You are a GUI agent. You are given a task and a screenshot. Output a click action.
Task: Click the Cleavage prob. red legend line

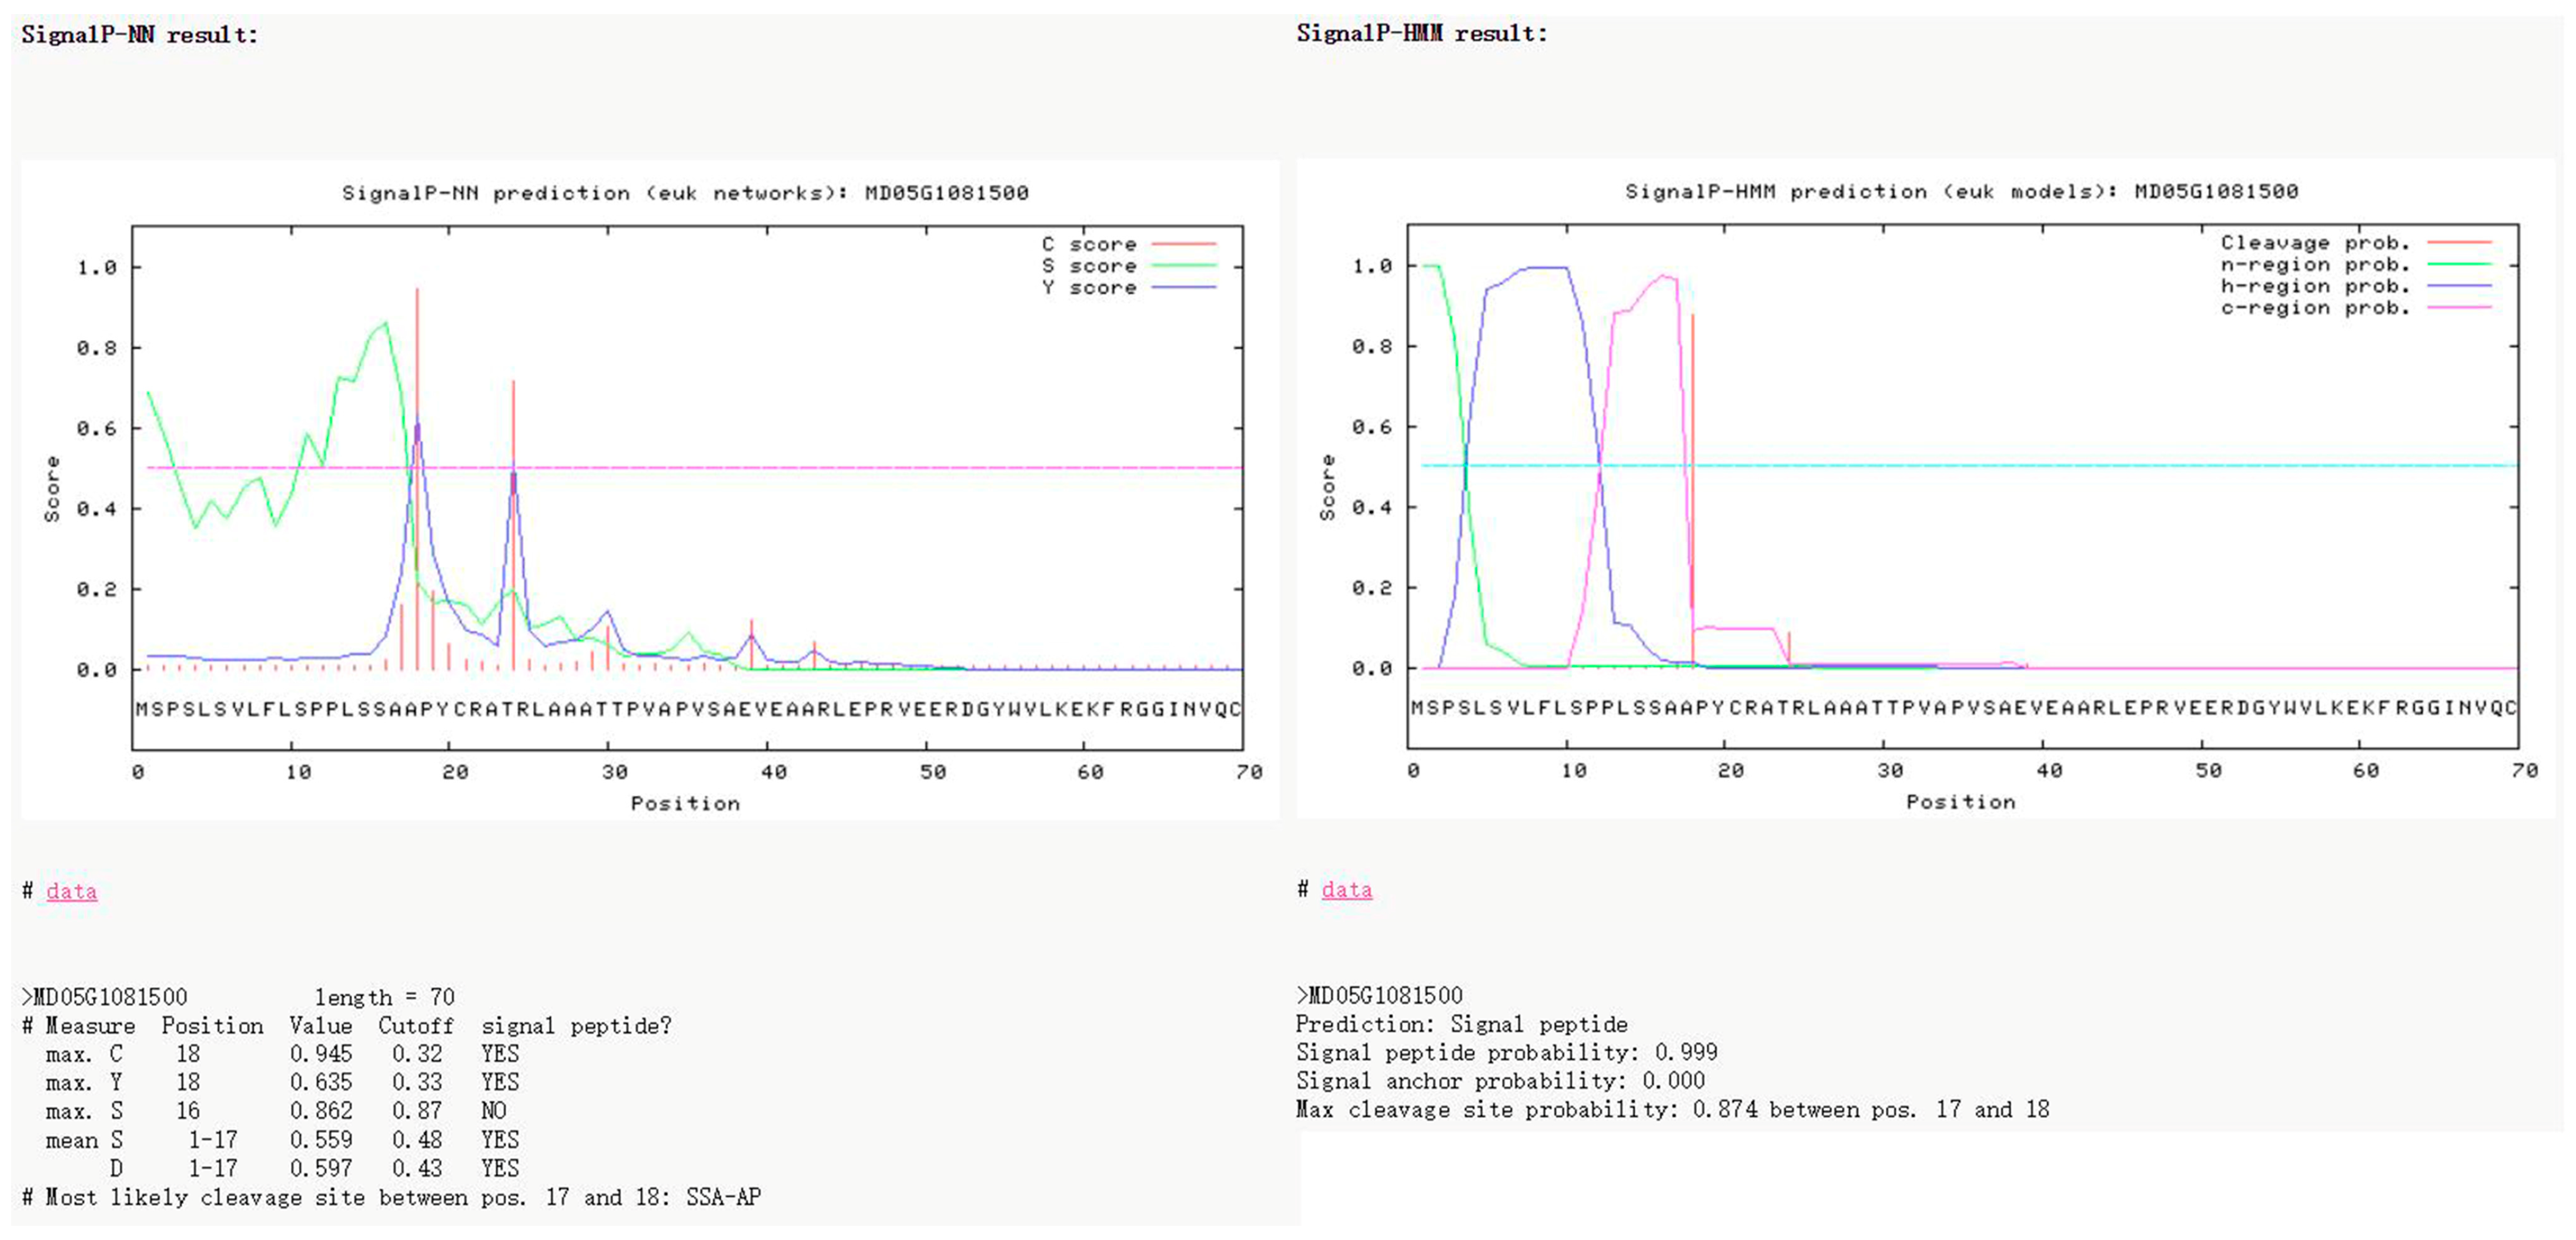tap(2459, 243)
